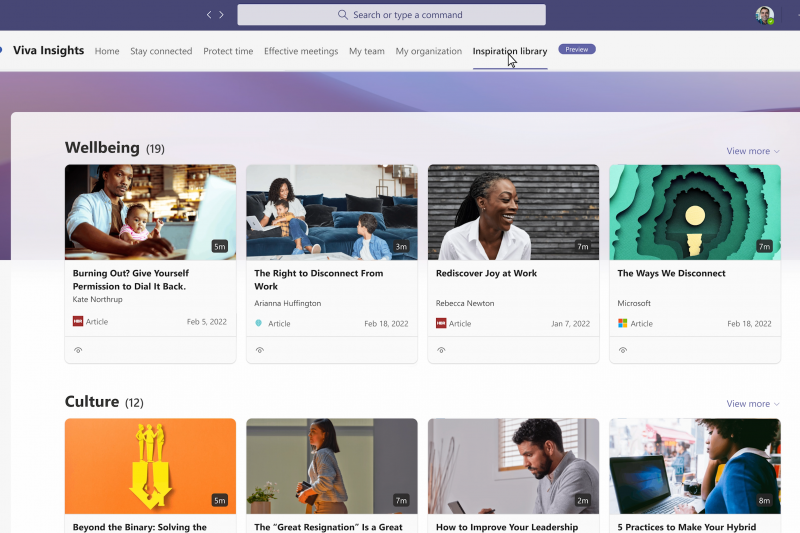
Task: Click the 5m badge on Beyond the Binary
Action: pyautogui.click(x=219, y=500)
